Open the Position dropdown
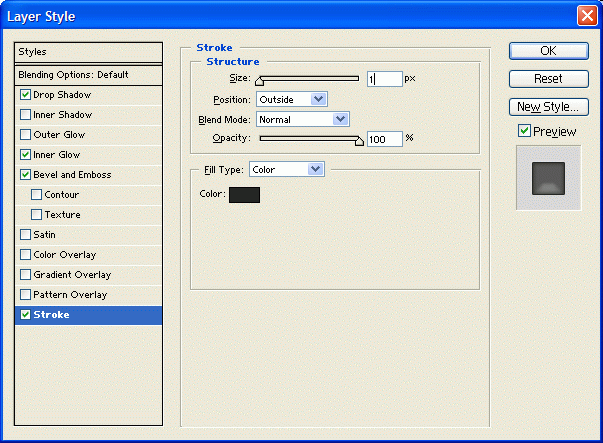 (291, 99)
